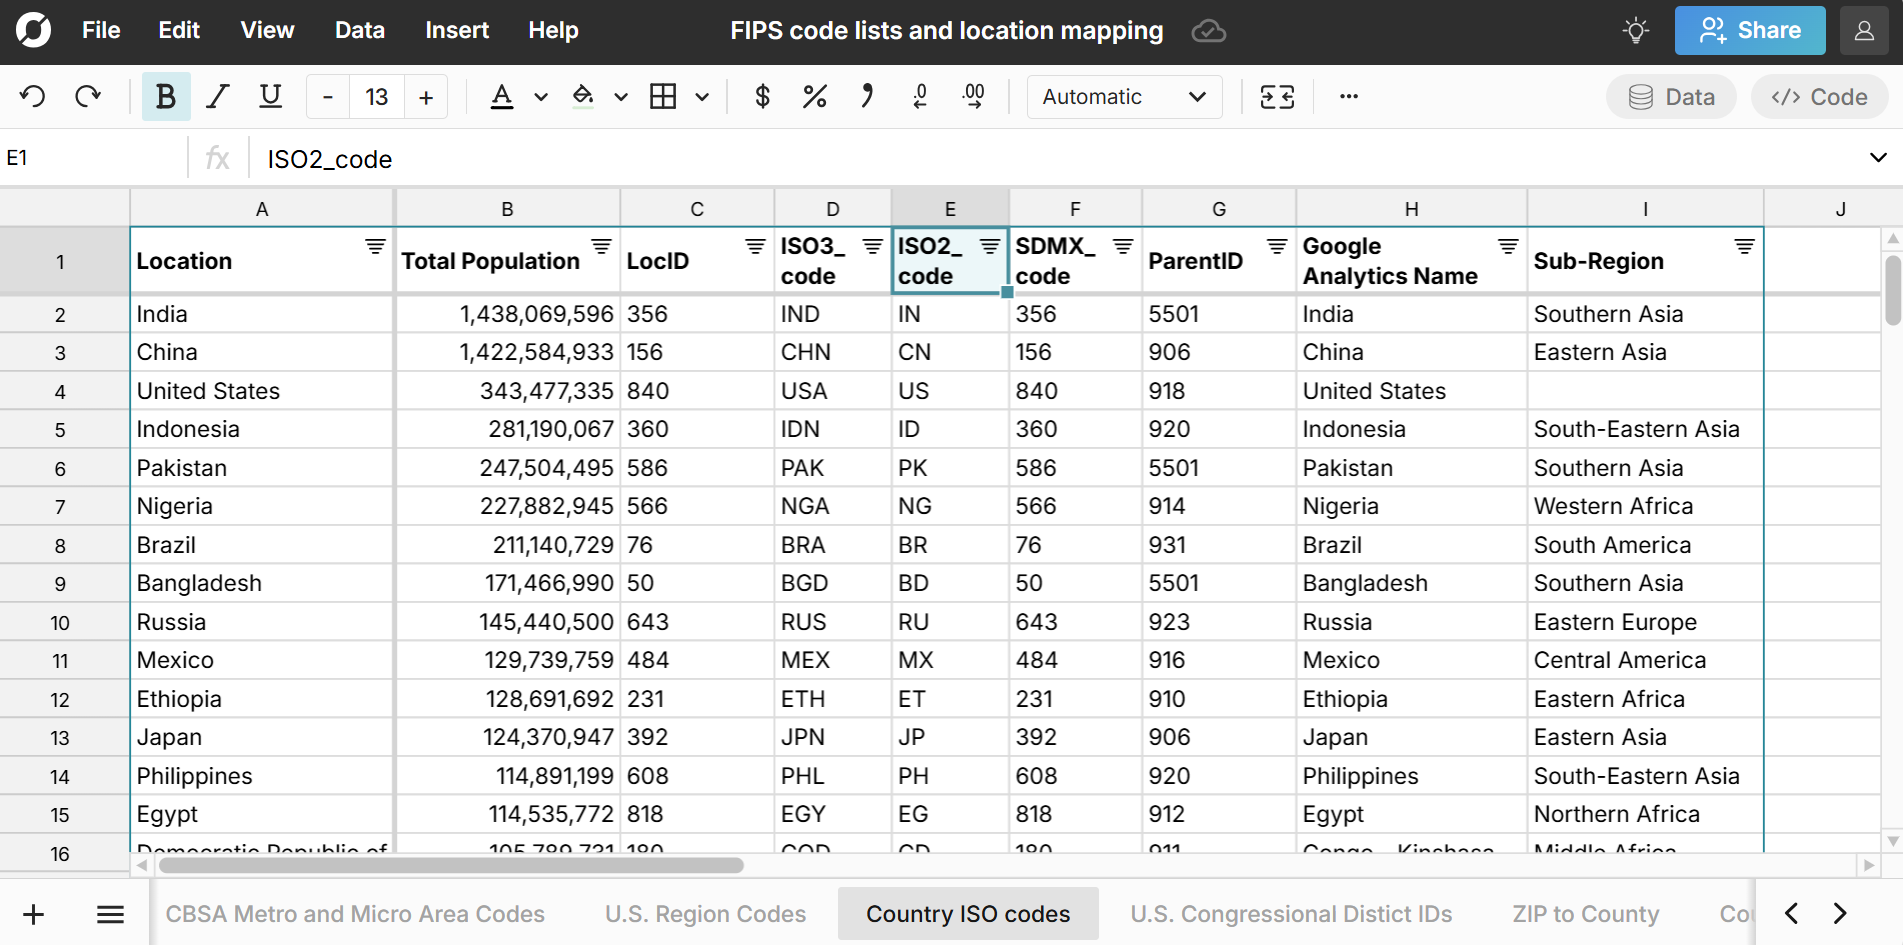Open the Insert menu

point(456,31)
